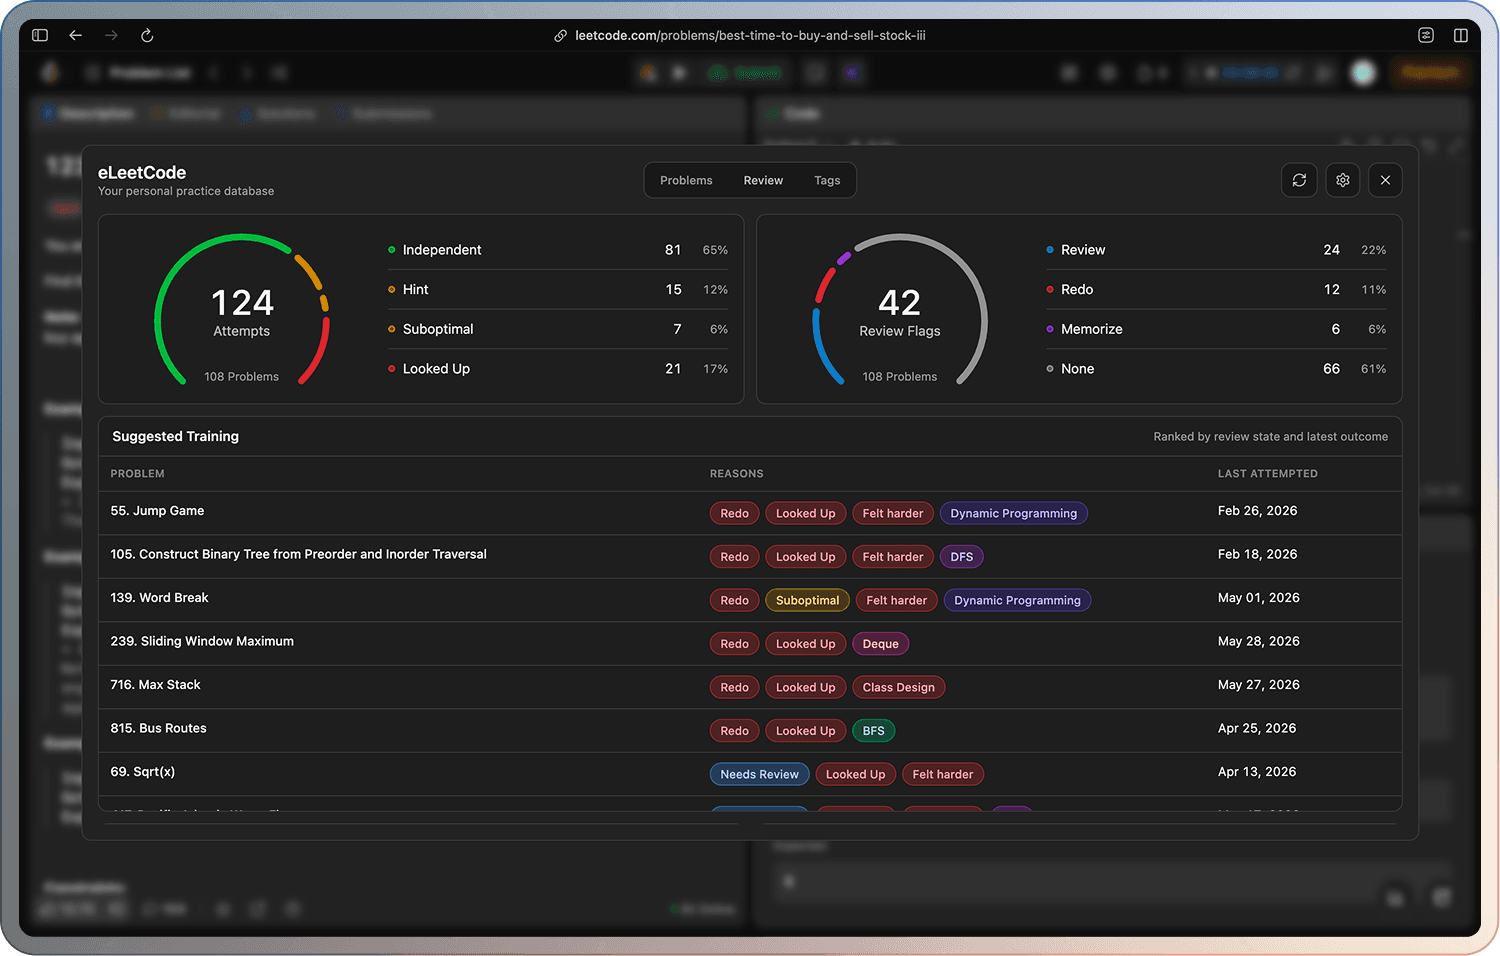This screenshot has width=1500, height=956.
Task: Select the Review tab
Action: (763, 180)
